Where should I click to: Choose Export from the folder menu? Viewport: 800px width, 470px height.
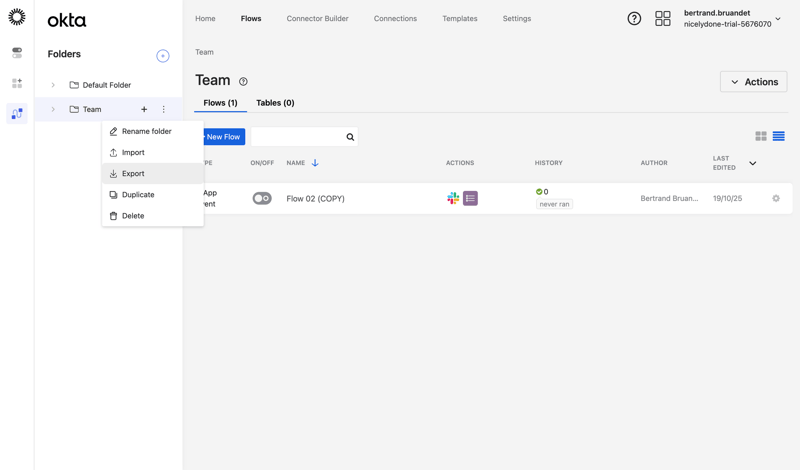[x=153, y=174]
